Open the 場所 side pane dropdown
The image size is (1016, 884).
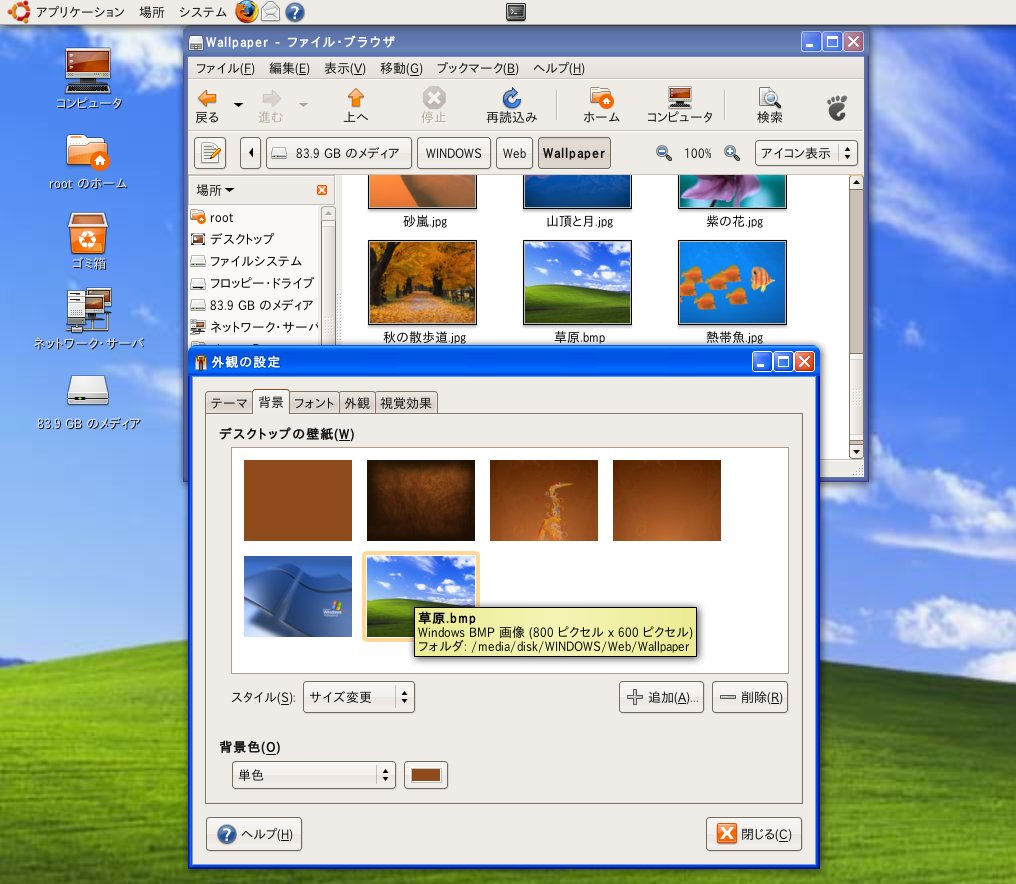(215, 190)
